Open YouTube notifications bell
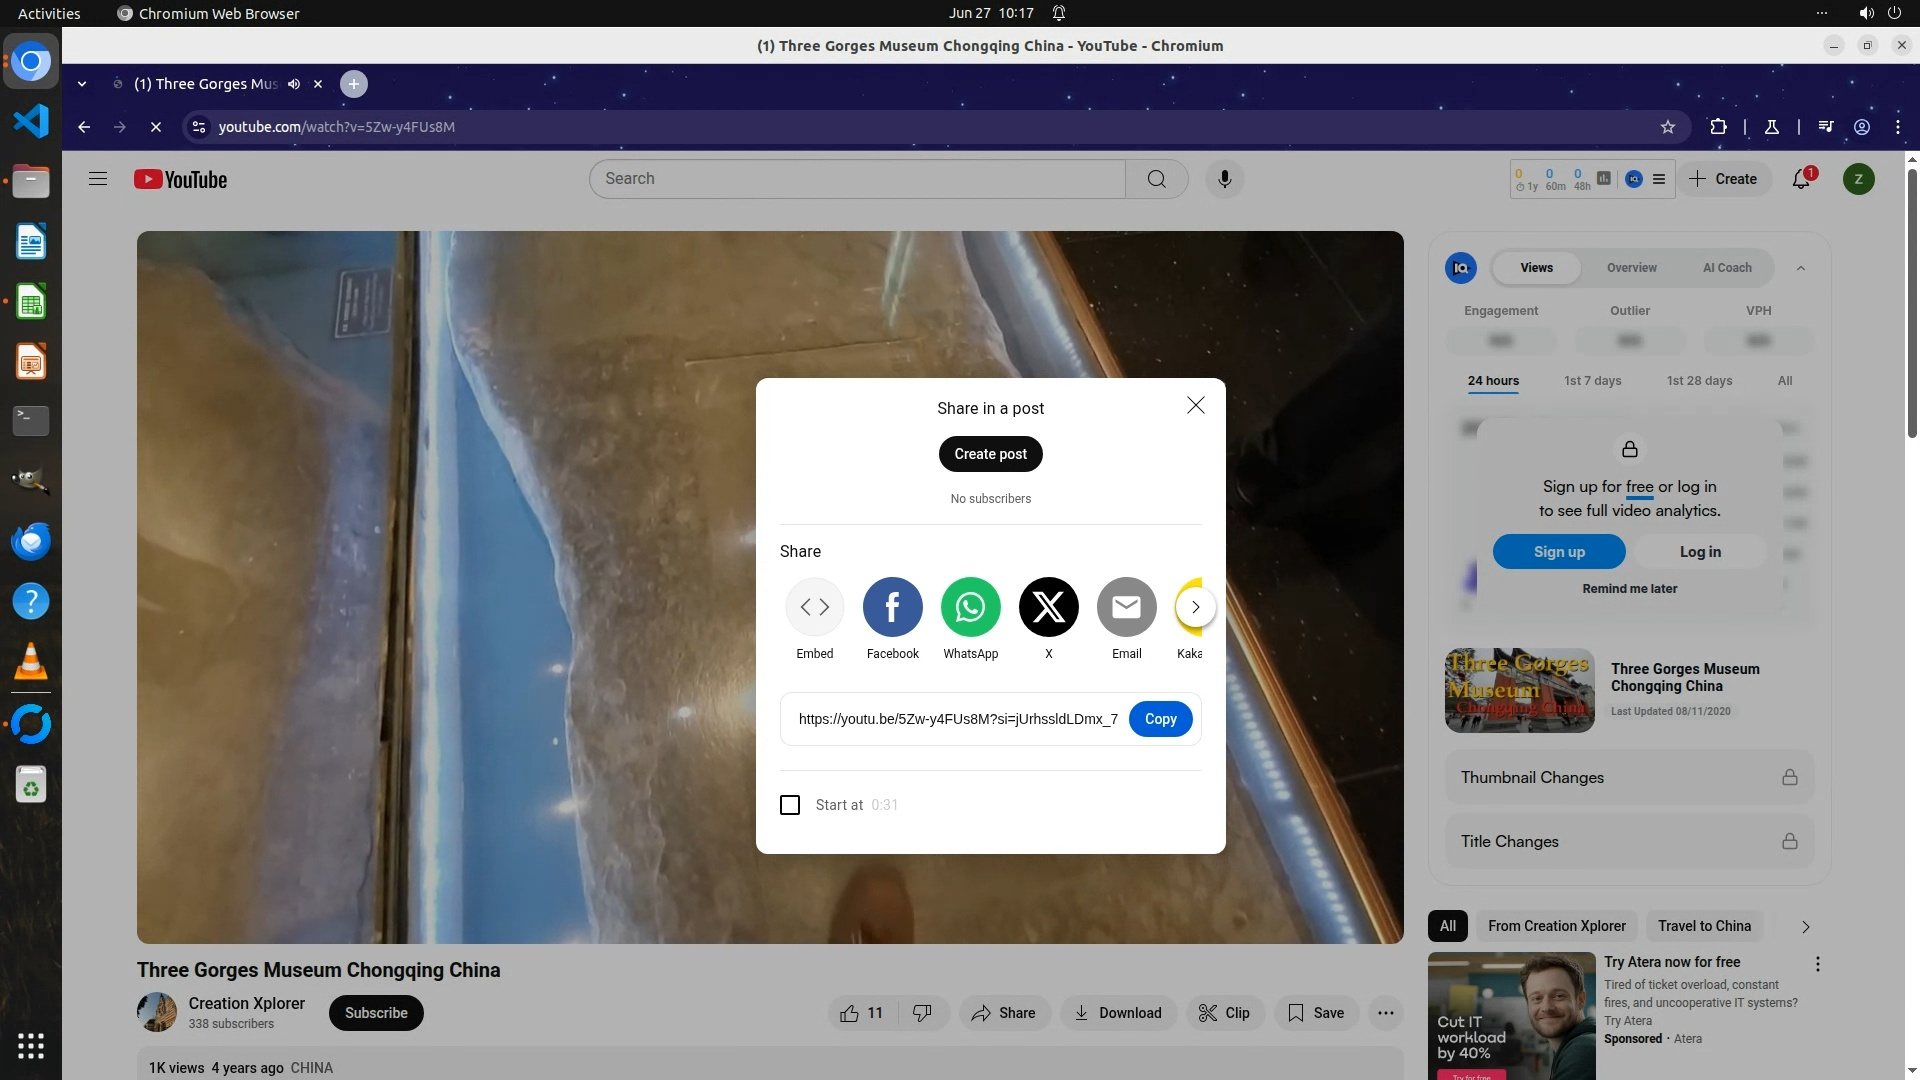 click(x=1801, y=179)
